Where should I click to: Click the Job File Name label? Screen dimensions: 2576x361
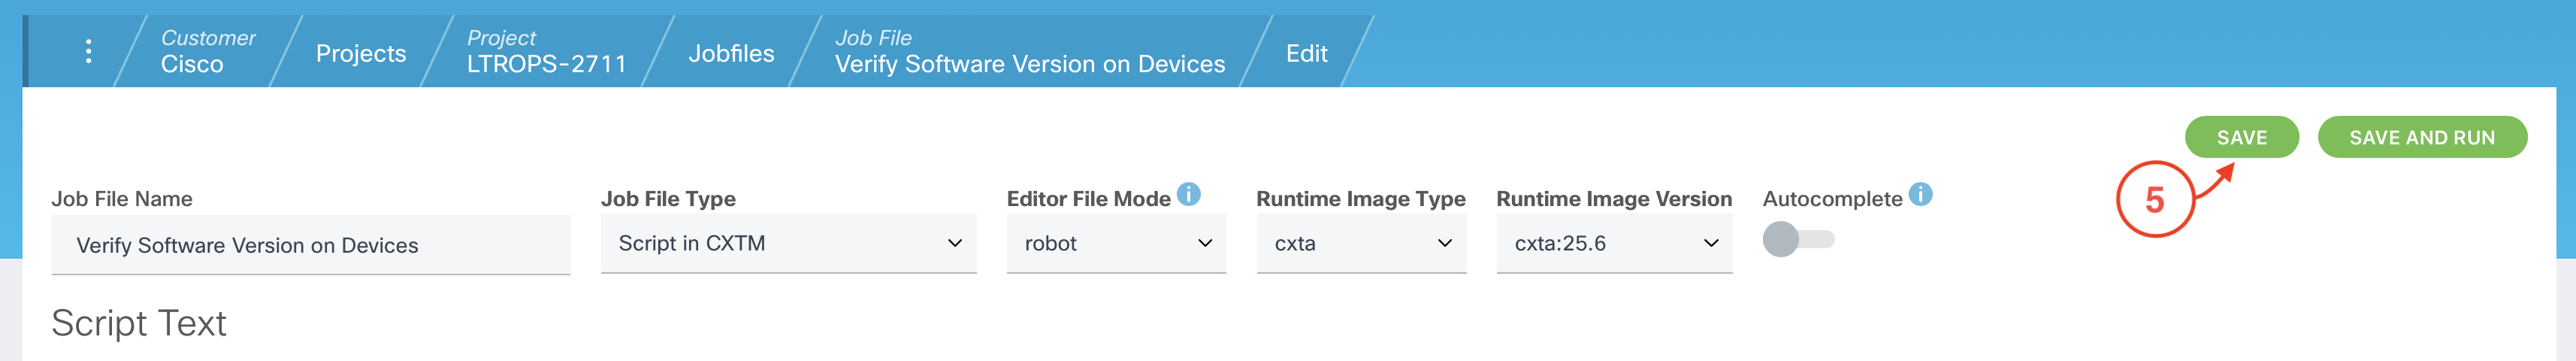[x=122, y=199]
